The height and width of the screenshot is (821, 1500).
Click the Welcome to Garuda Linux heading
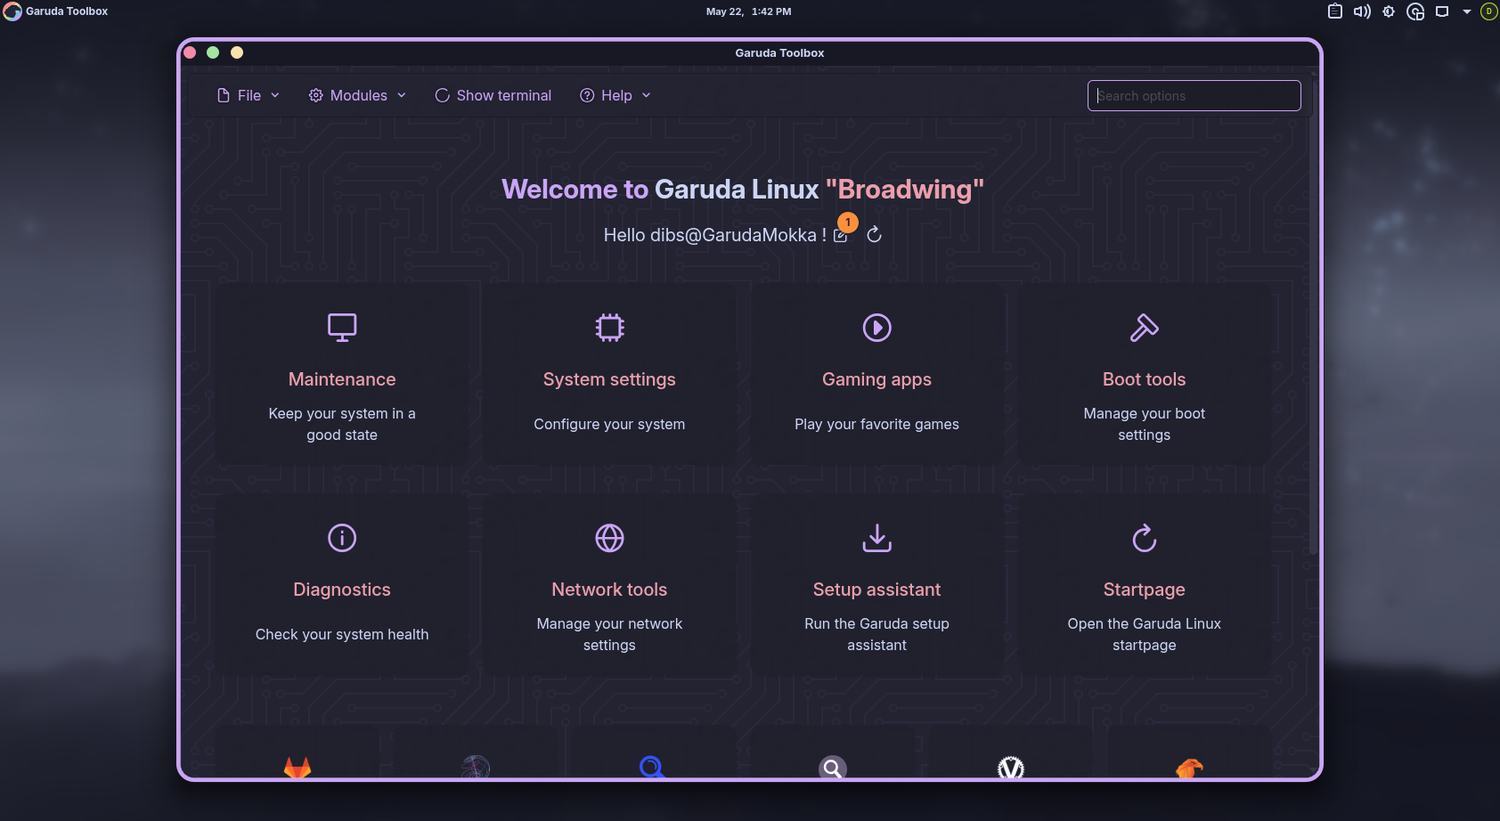[x=743, y=189]
